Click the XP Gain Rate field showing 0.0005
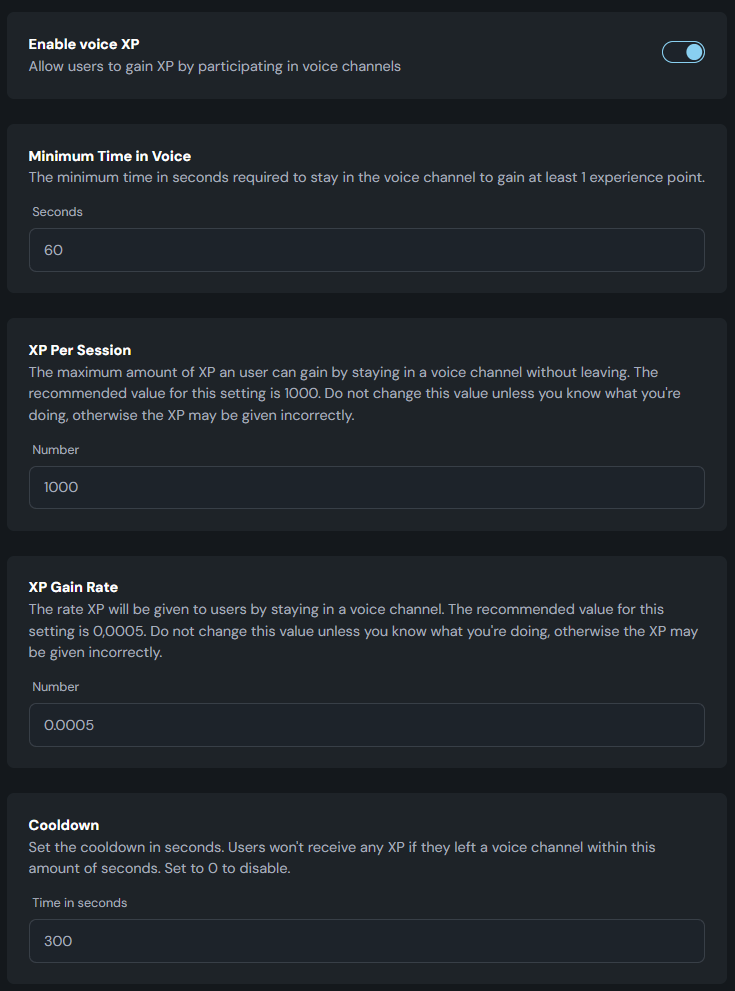 [367, 725]
